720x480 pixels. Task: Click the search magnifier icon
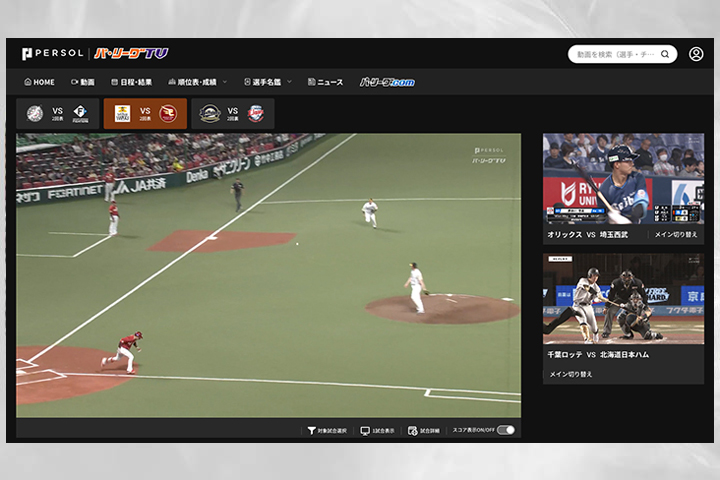[x=664, y=54]
